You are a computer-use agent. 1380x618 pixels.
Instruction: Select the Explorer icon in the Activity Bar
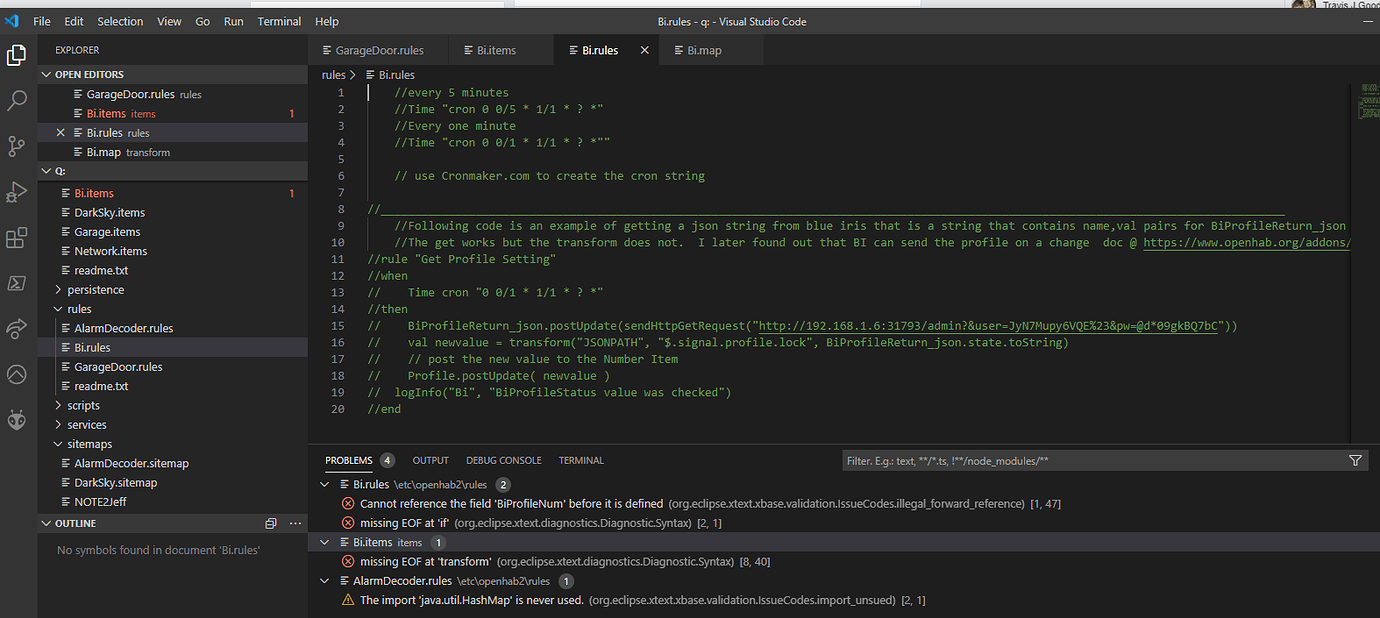tap(16, 55)
